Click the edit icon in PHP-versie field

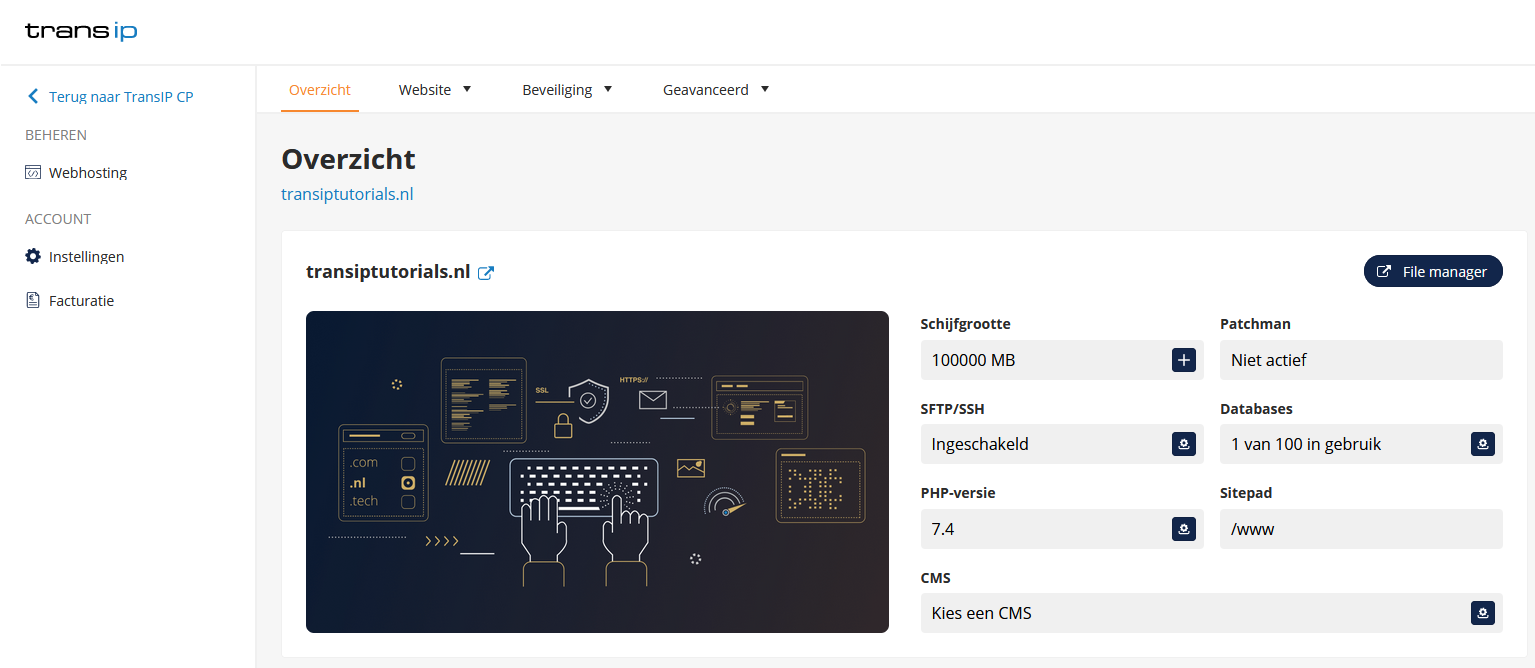(x=1184, y=529)
